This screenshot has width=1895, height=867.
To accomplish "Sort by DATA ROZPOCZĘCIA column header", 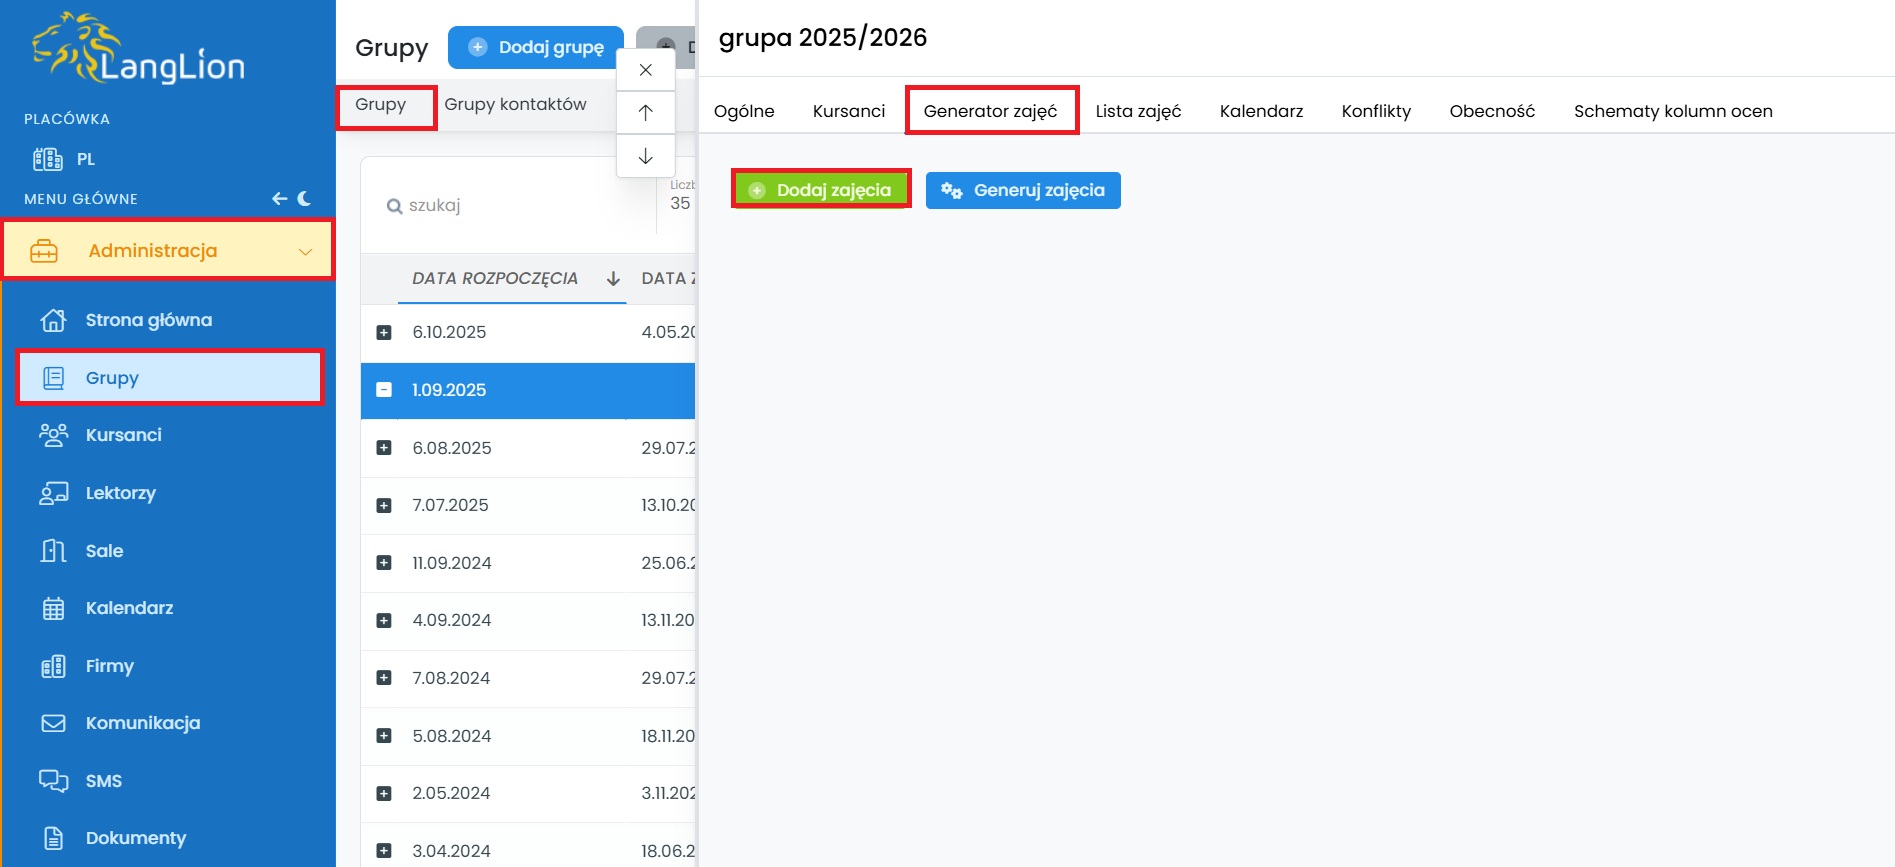I will coord(495,278).
